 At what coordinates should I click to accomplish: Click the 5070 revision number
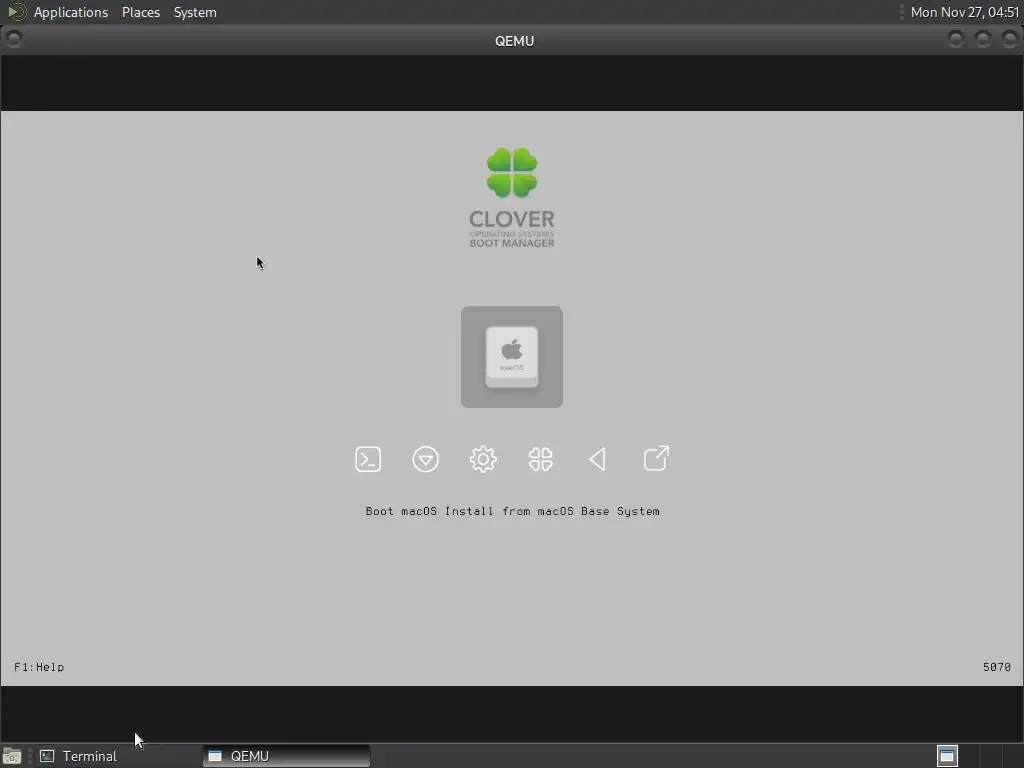pyautogui.click(x=997, y=667)
